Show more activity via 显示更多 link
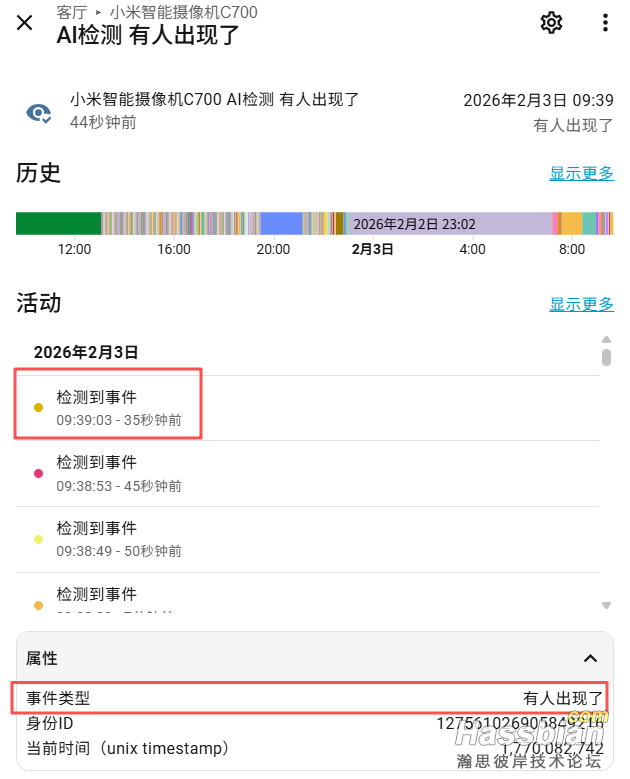The image size is (630, 779). (x=581, y=304)
